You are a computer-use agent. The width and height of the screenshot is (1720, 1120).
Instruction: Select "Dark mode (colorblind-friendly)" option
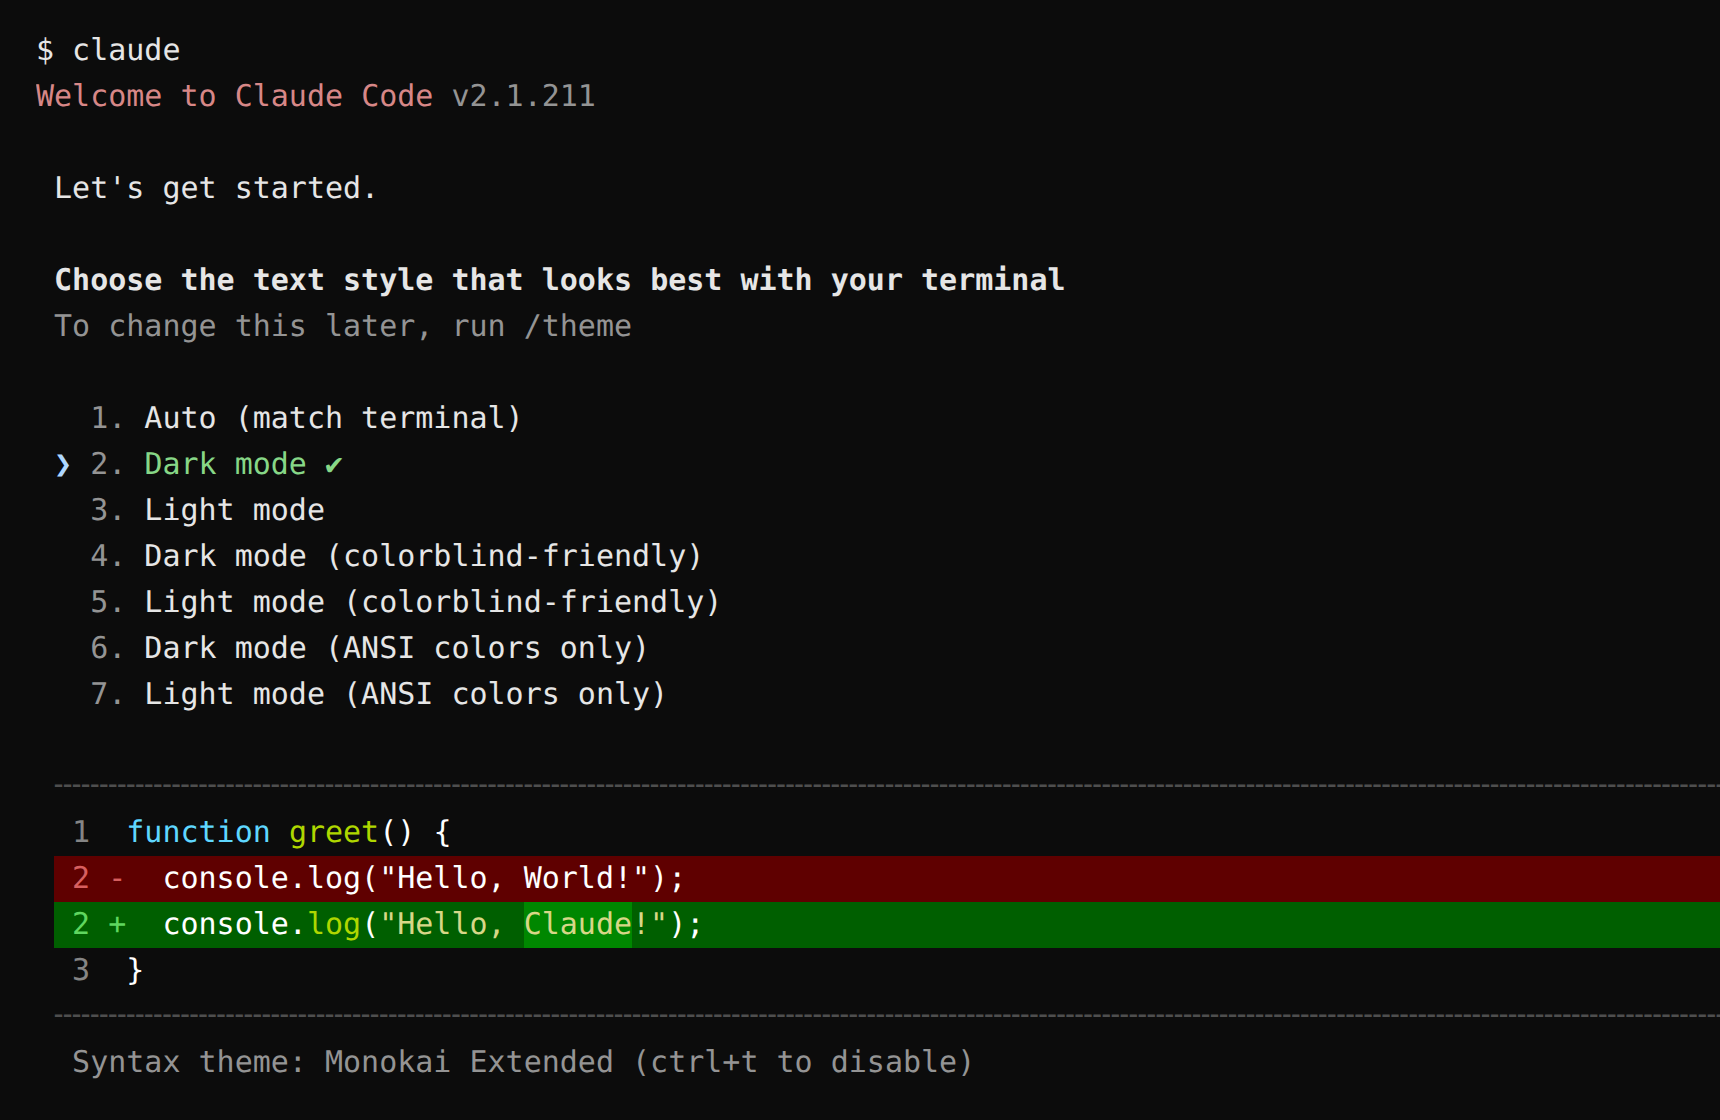pyautogui.click(x=396, y=556)
